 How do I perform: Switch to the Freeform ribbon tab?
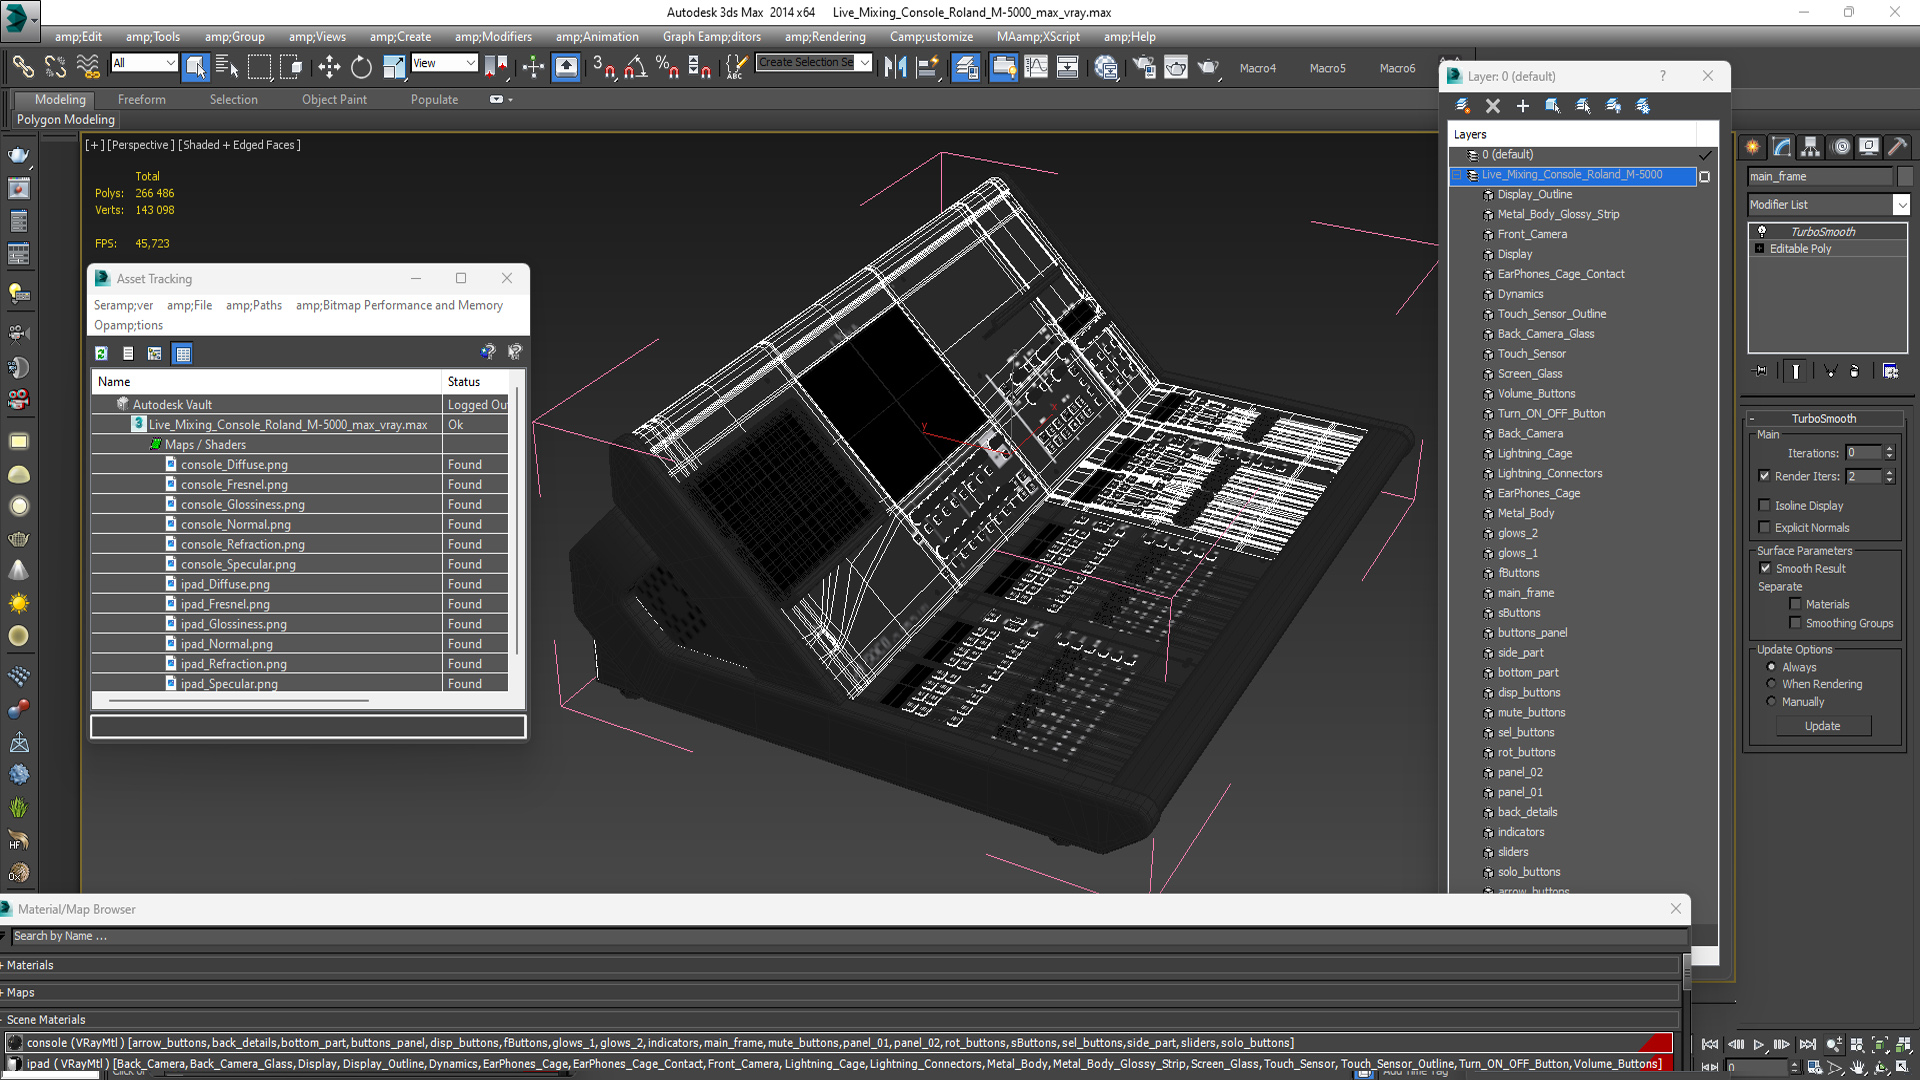click(x=142, y=99)
